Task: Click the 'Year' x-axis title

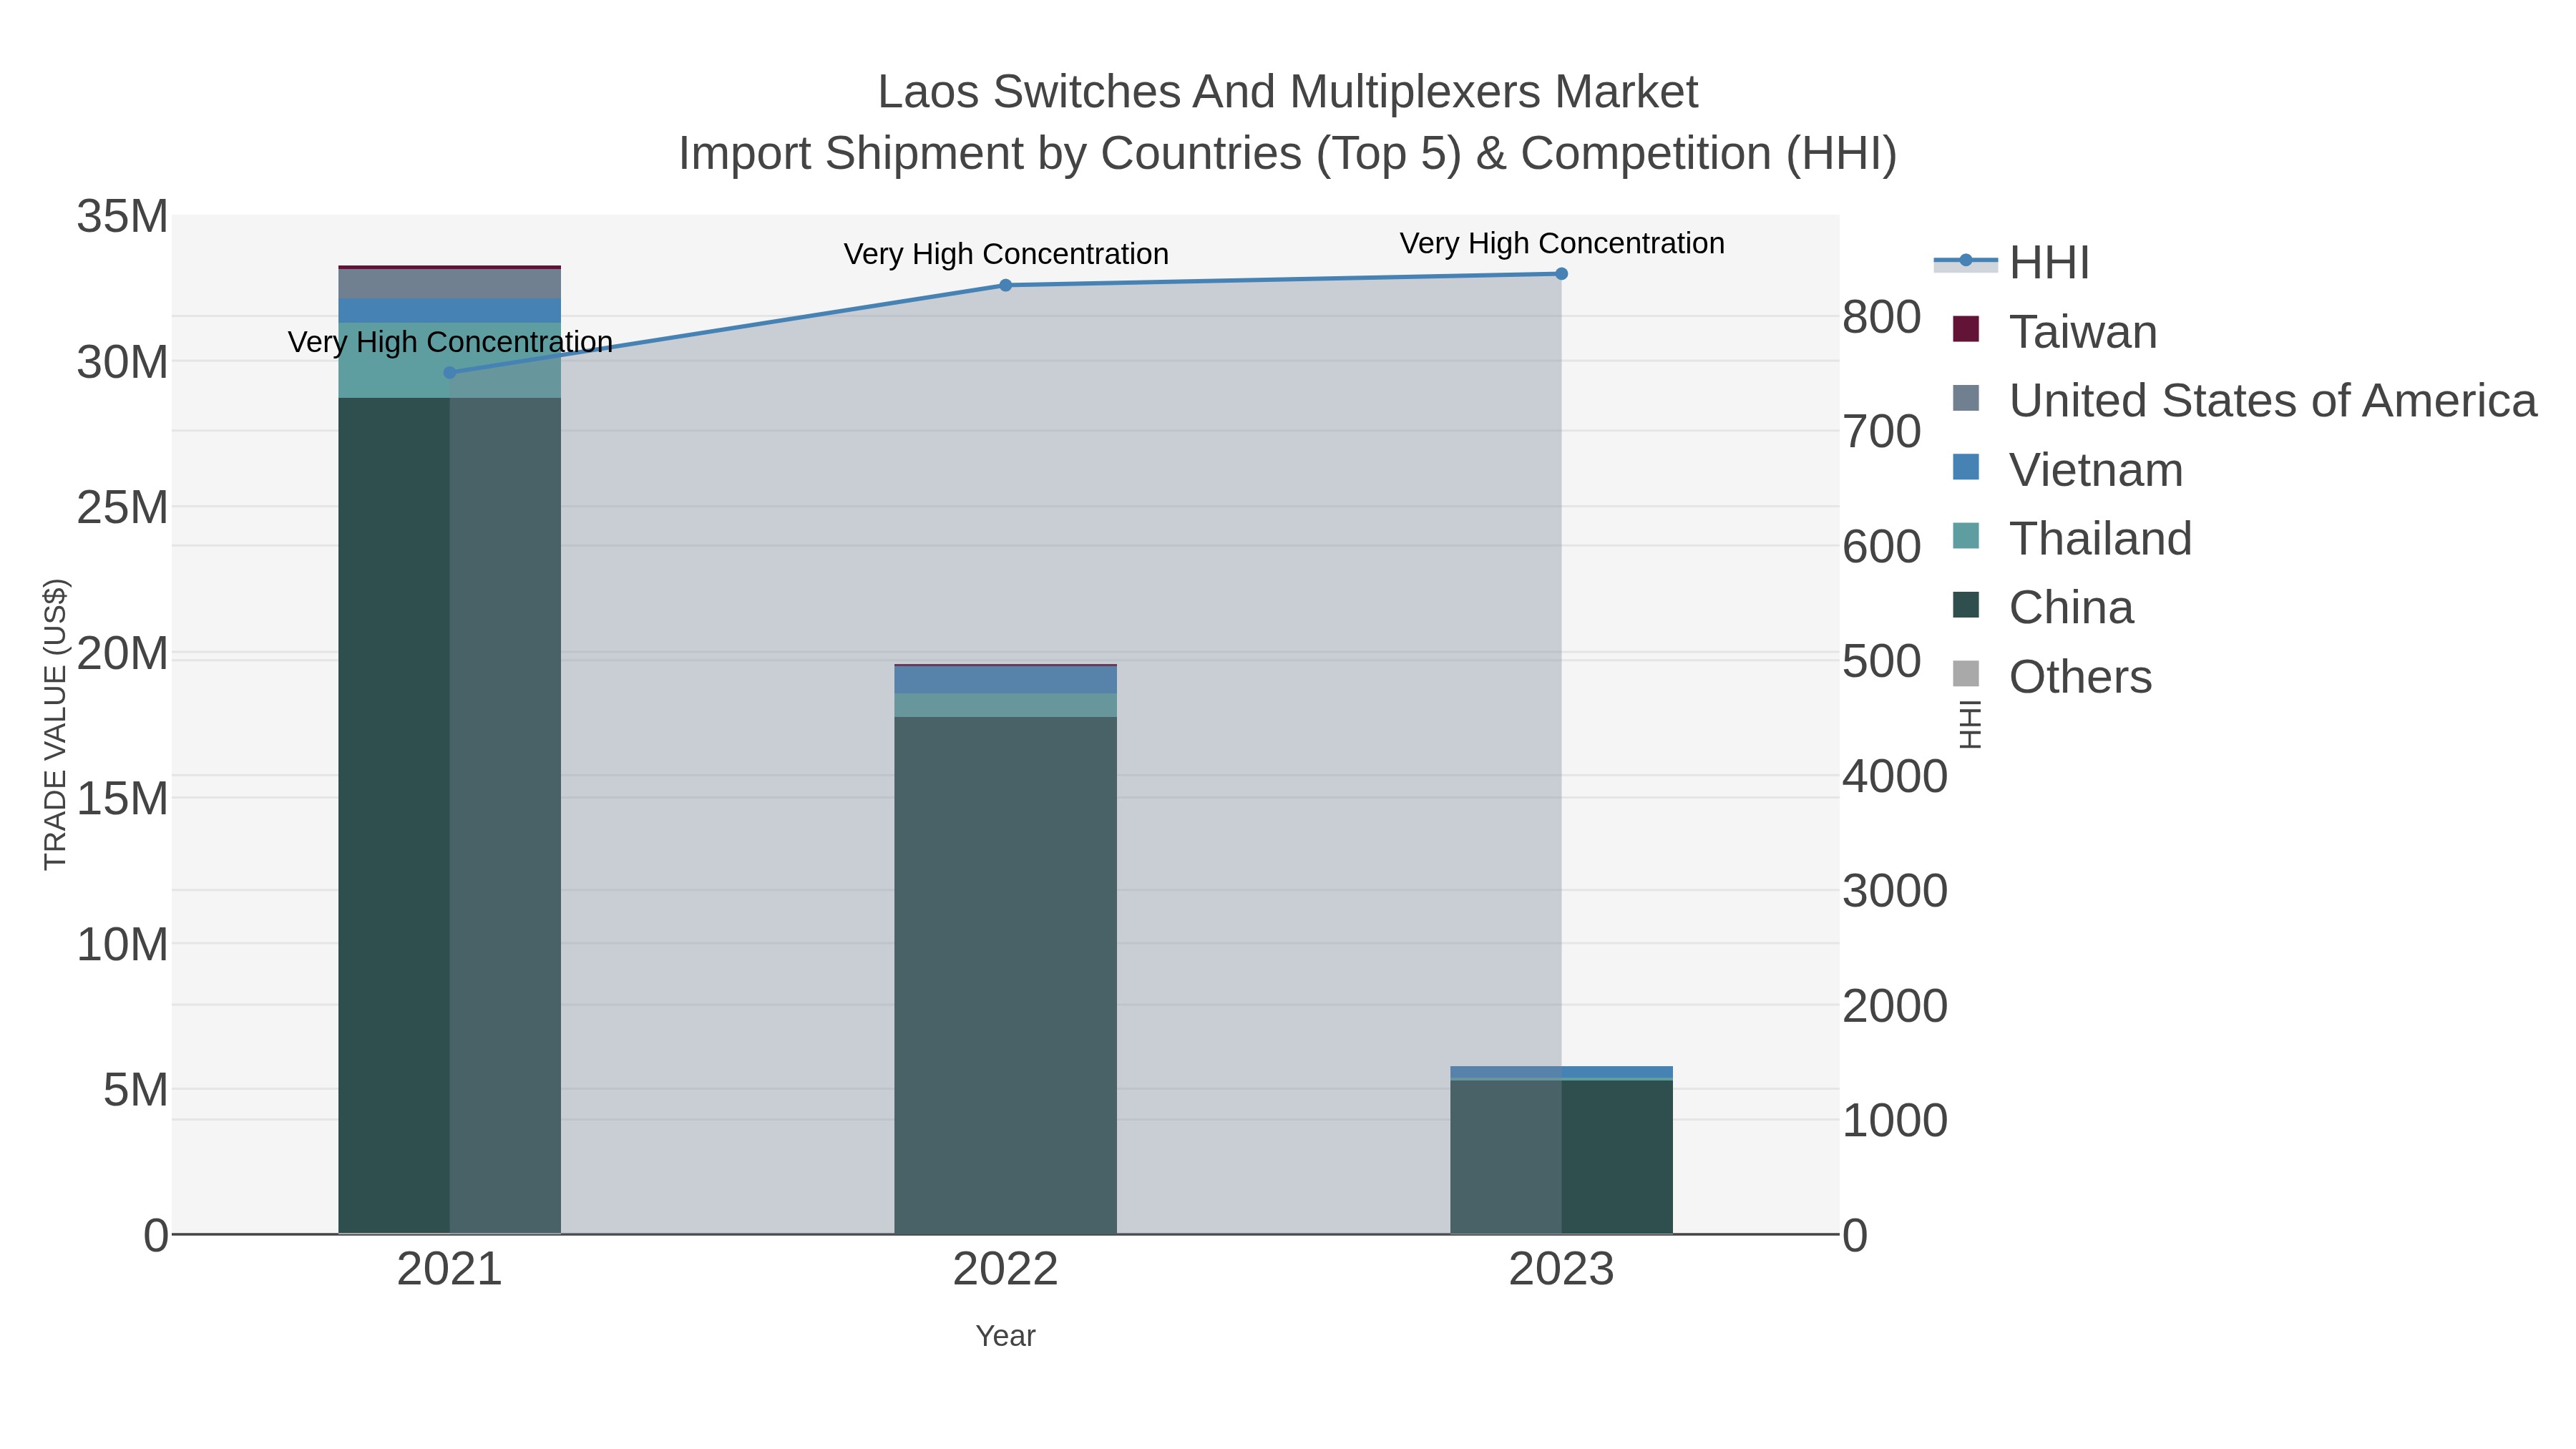Action: pos(1005,1336)
